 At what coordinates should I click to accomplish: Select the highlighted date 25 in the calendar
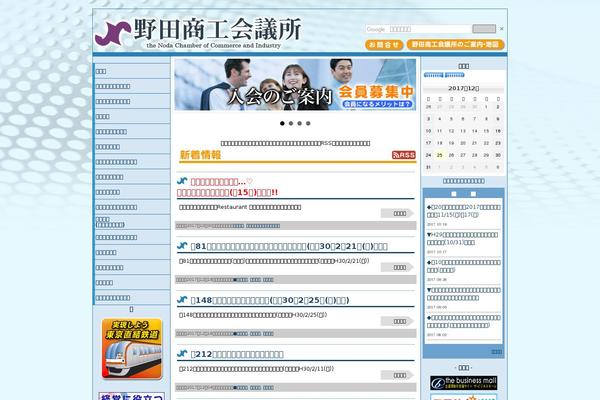pyautogui.click(x=440, y=155)
